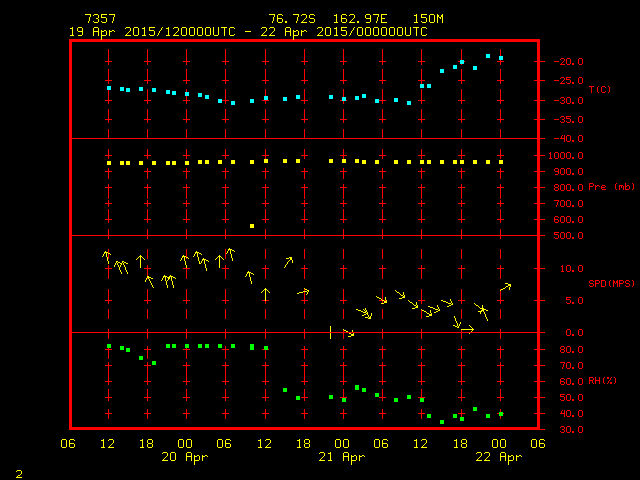Click humidity tick label 60.0
The width and height of the screenshot is (640, 480).
pyautogui.click(x=571, y=382)
